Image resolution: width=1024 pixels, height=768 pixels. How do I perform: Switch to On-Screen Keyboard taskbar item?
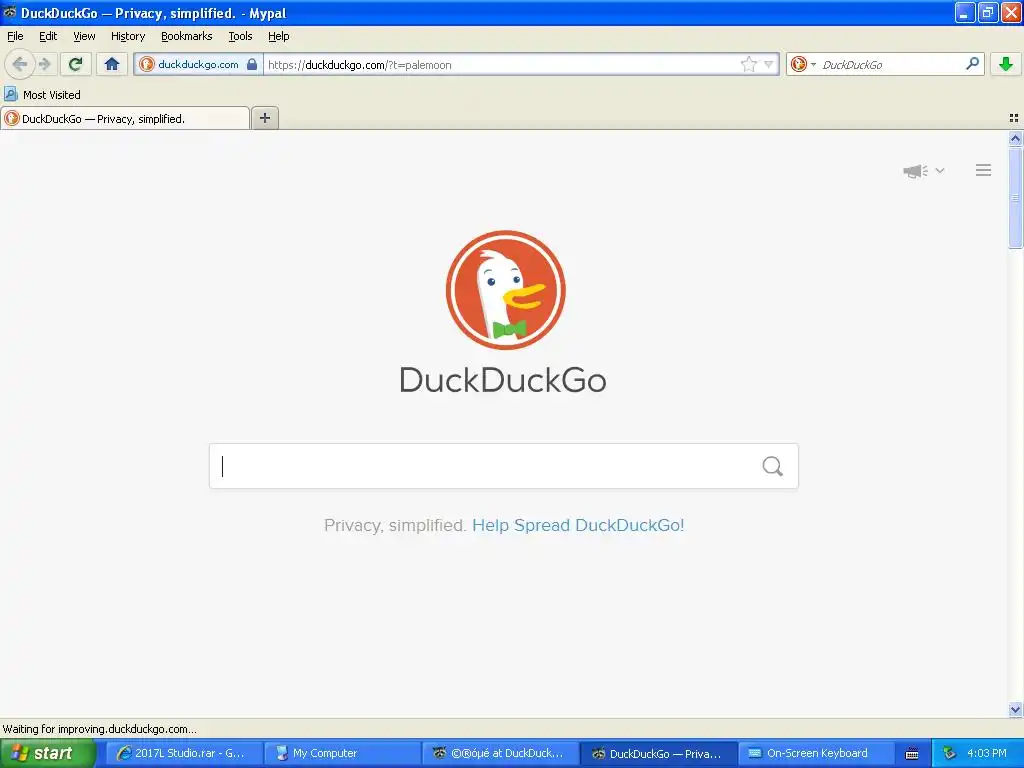(816, 753)
